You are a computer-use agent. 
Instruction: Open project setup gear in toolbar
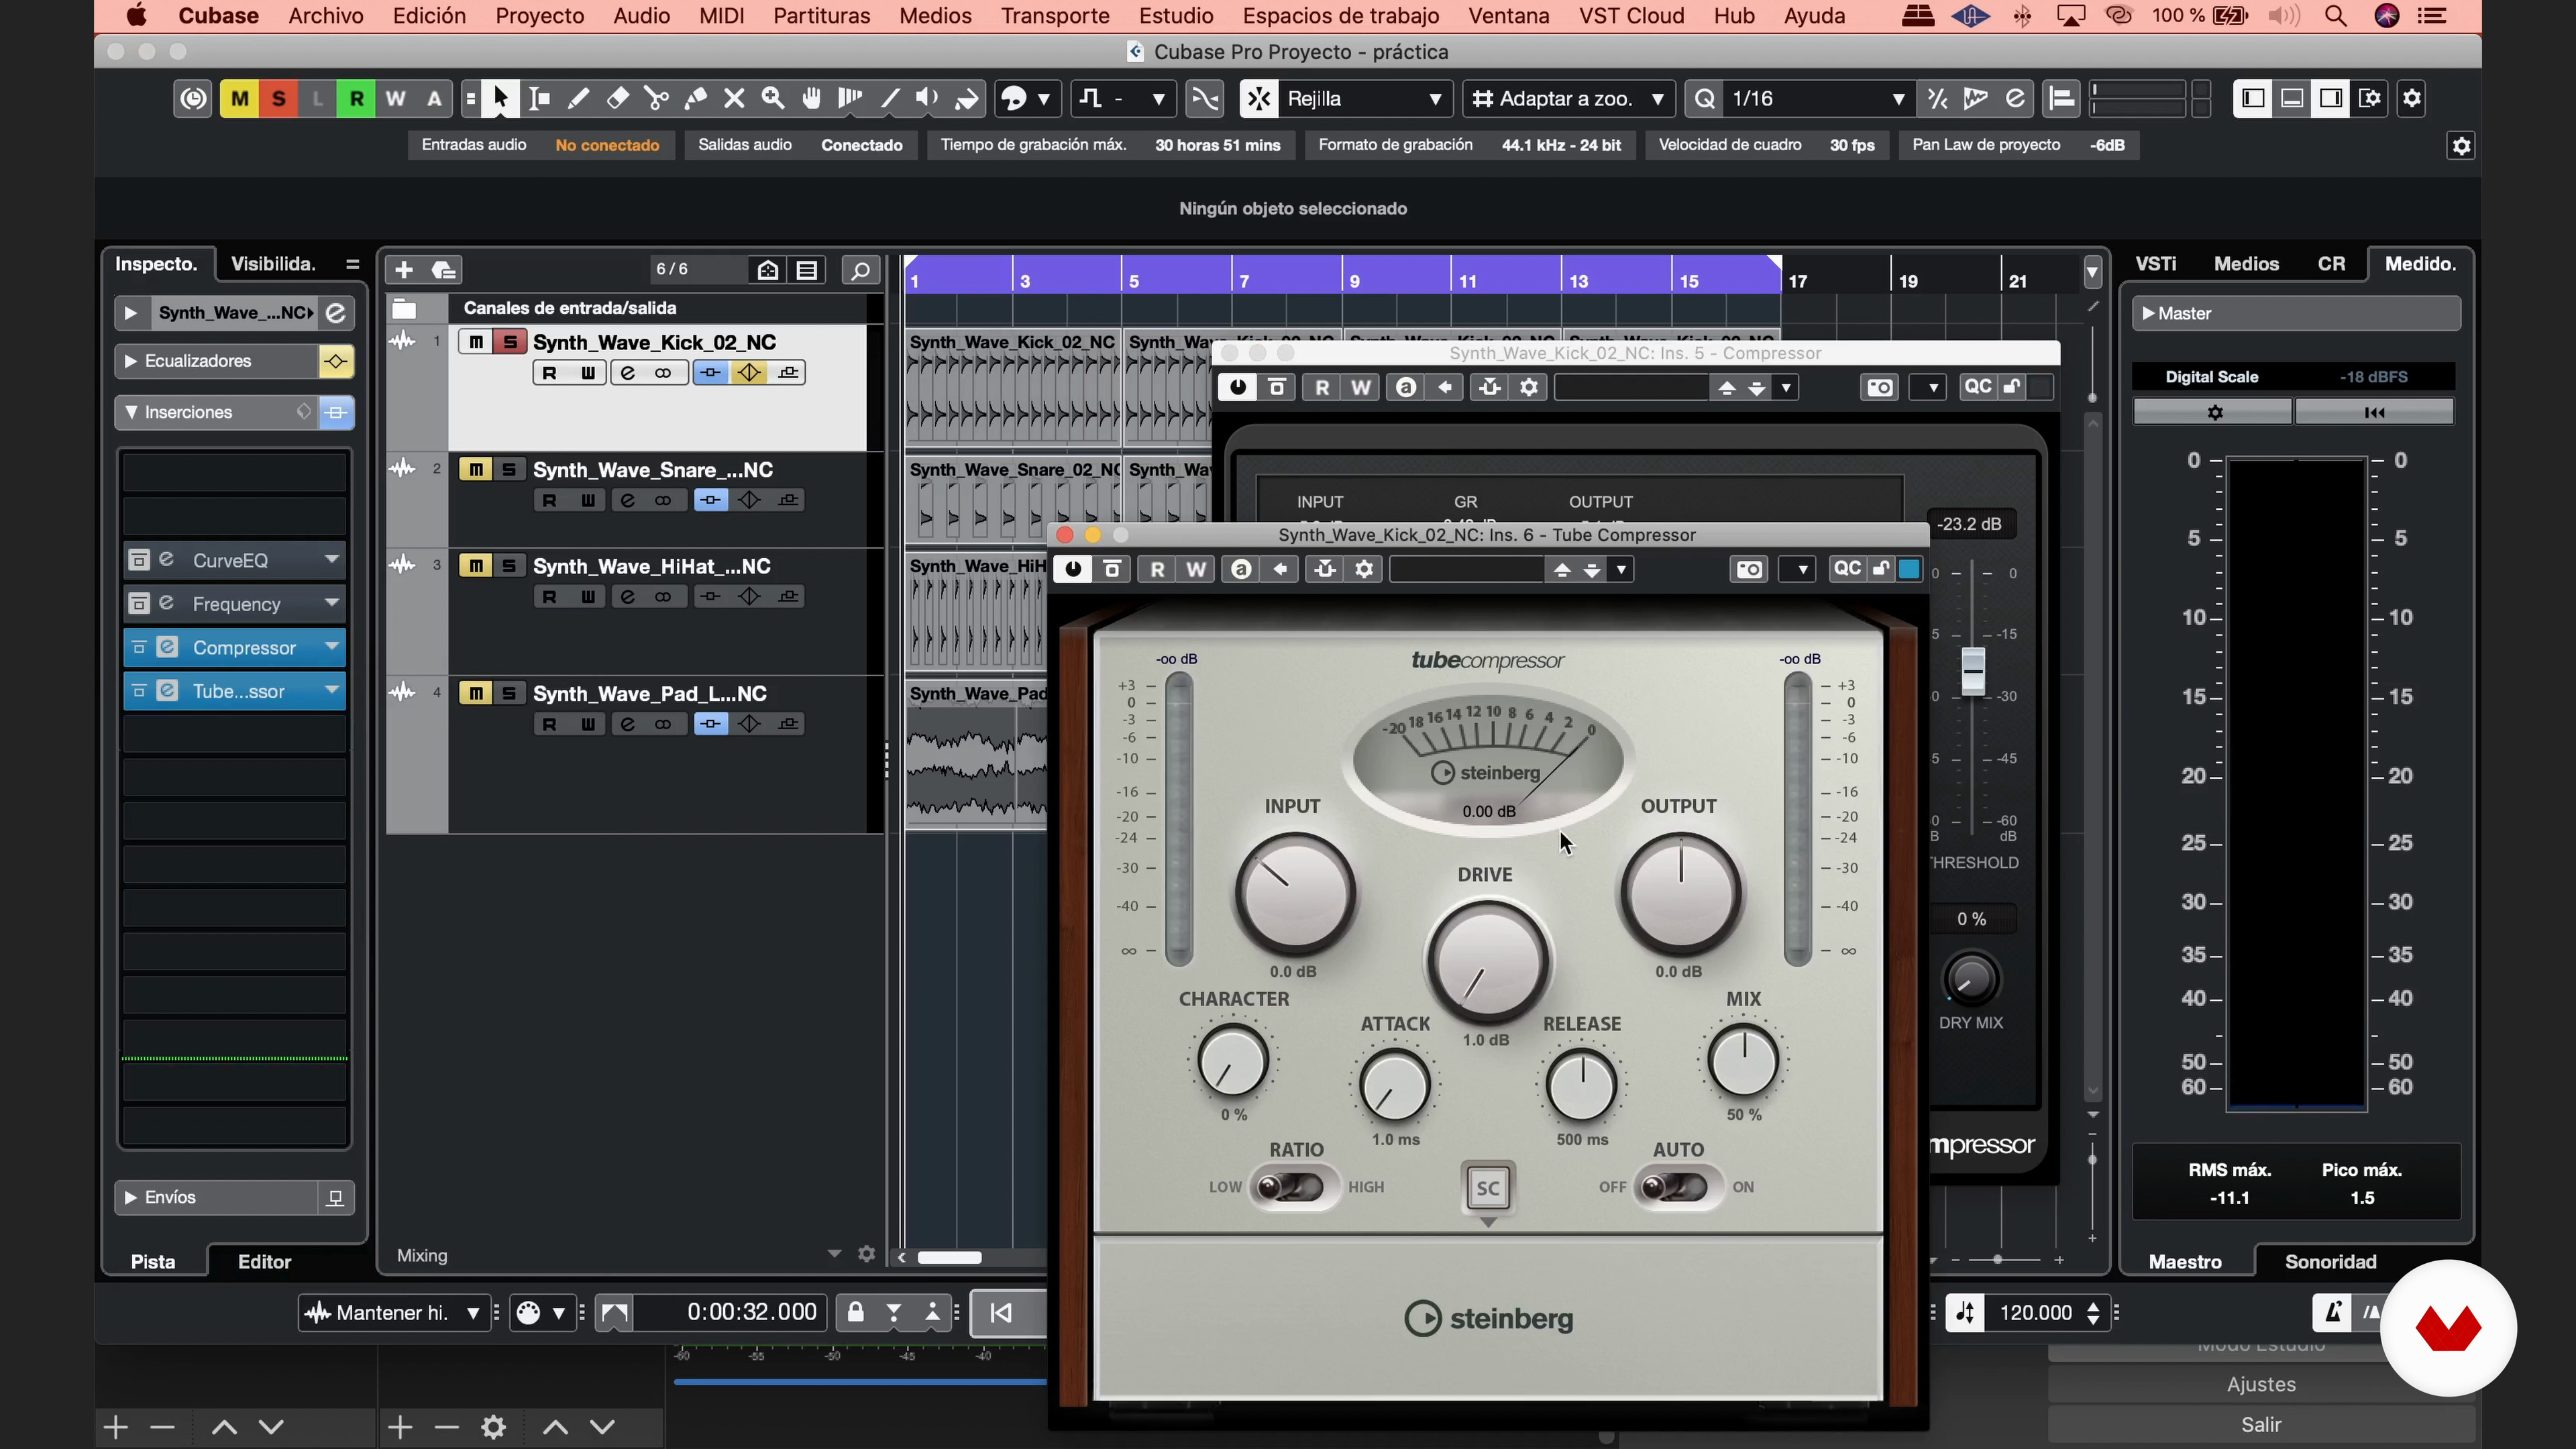point(2412,98)
